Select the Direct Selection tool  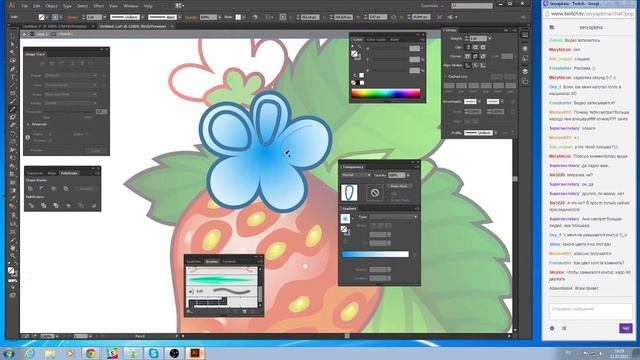coord(12,44)
